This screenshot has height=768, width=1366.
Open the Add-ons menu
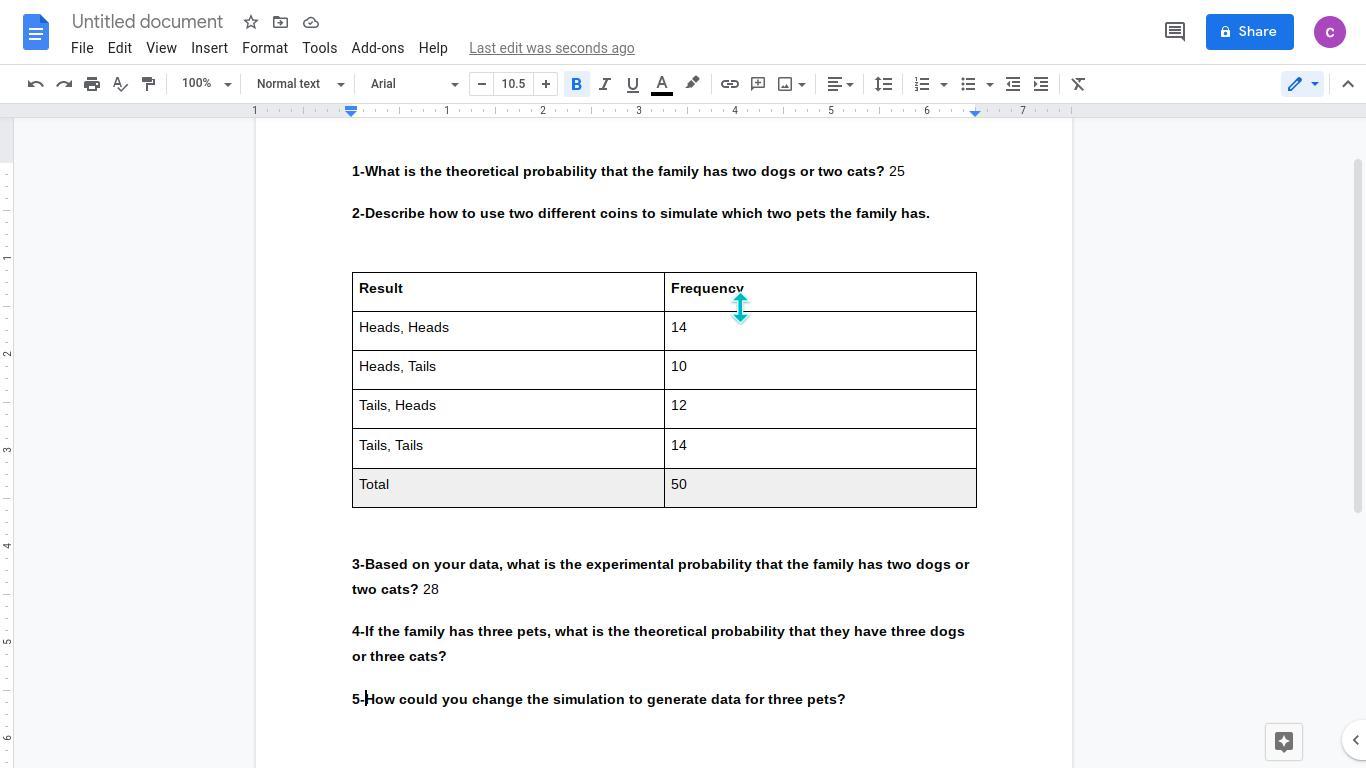377,48
